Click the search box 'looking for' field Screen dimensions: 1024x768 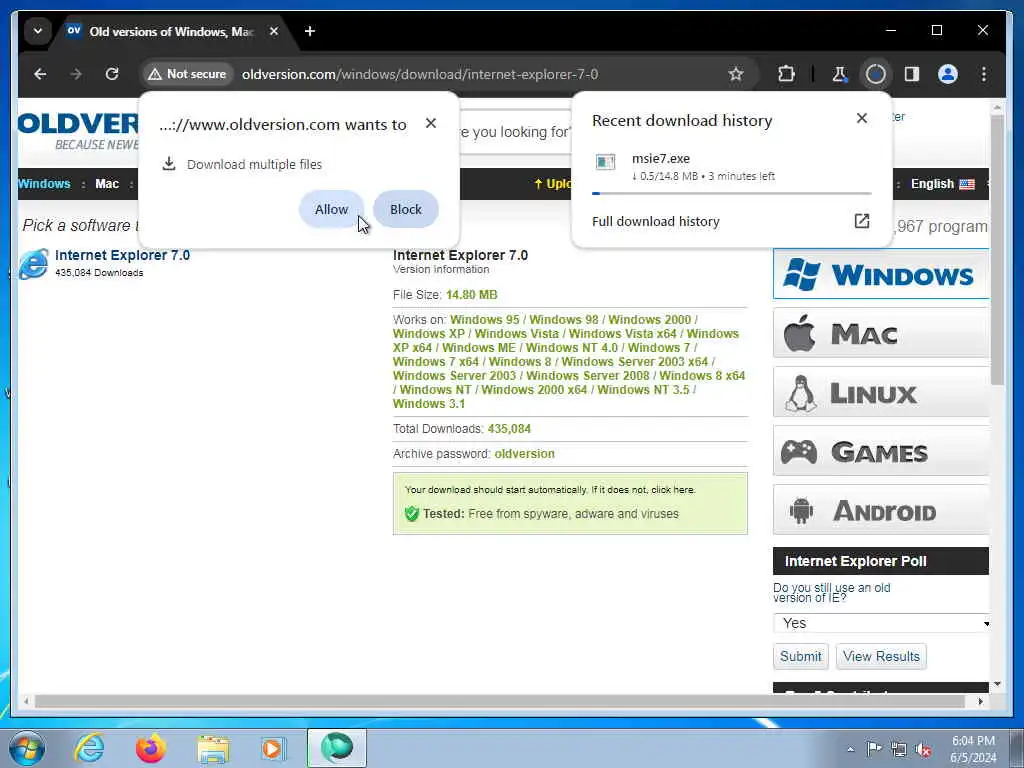pos(516,132)
